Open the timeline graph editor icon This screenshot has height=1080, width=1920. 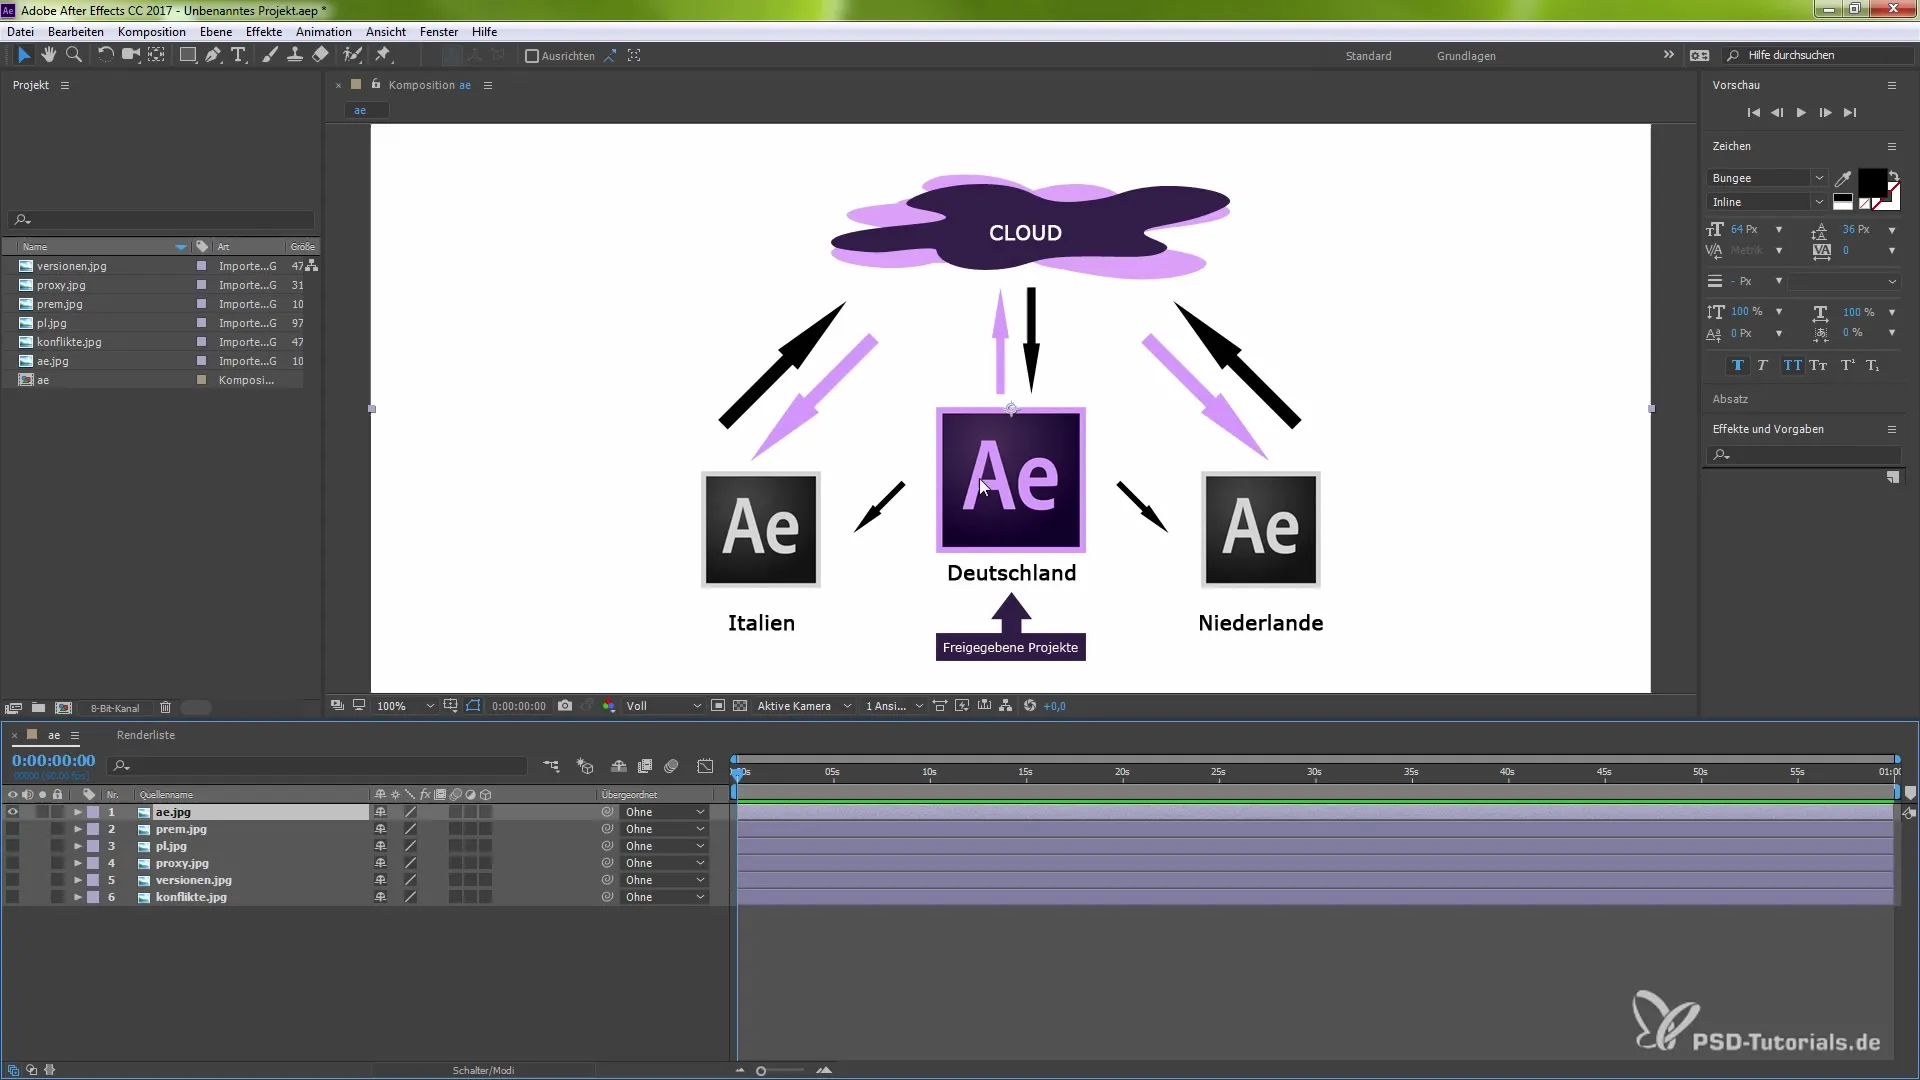tap(705, 767)
